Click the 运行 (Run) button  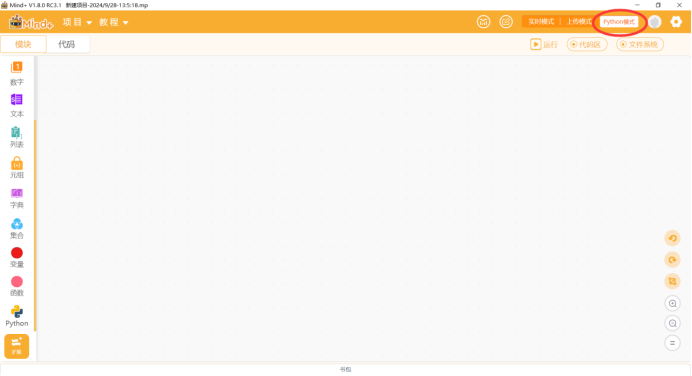(x=544, y=45)
